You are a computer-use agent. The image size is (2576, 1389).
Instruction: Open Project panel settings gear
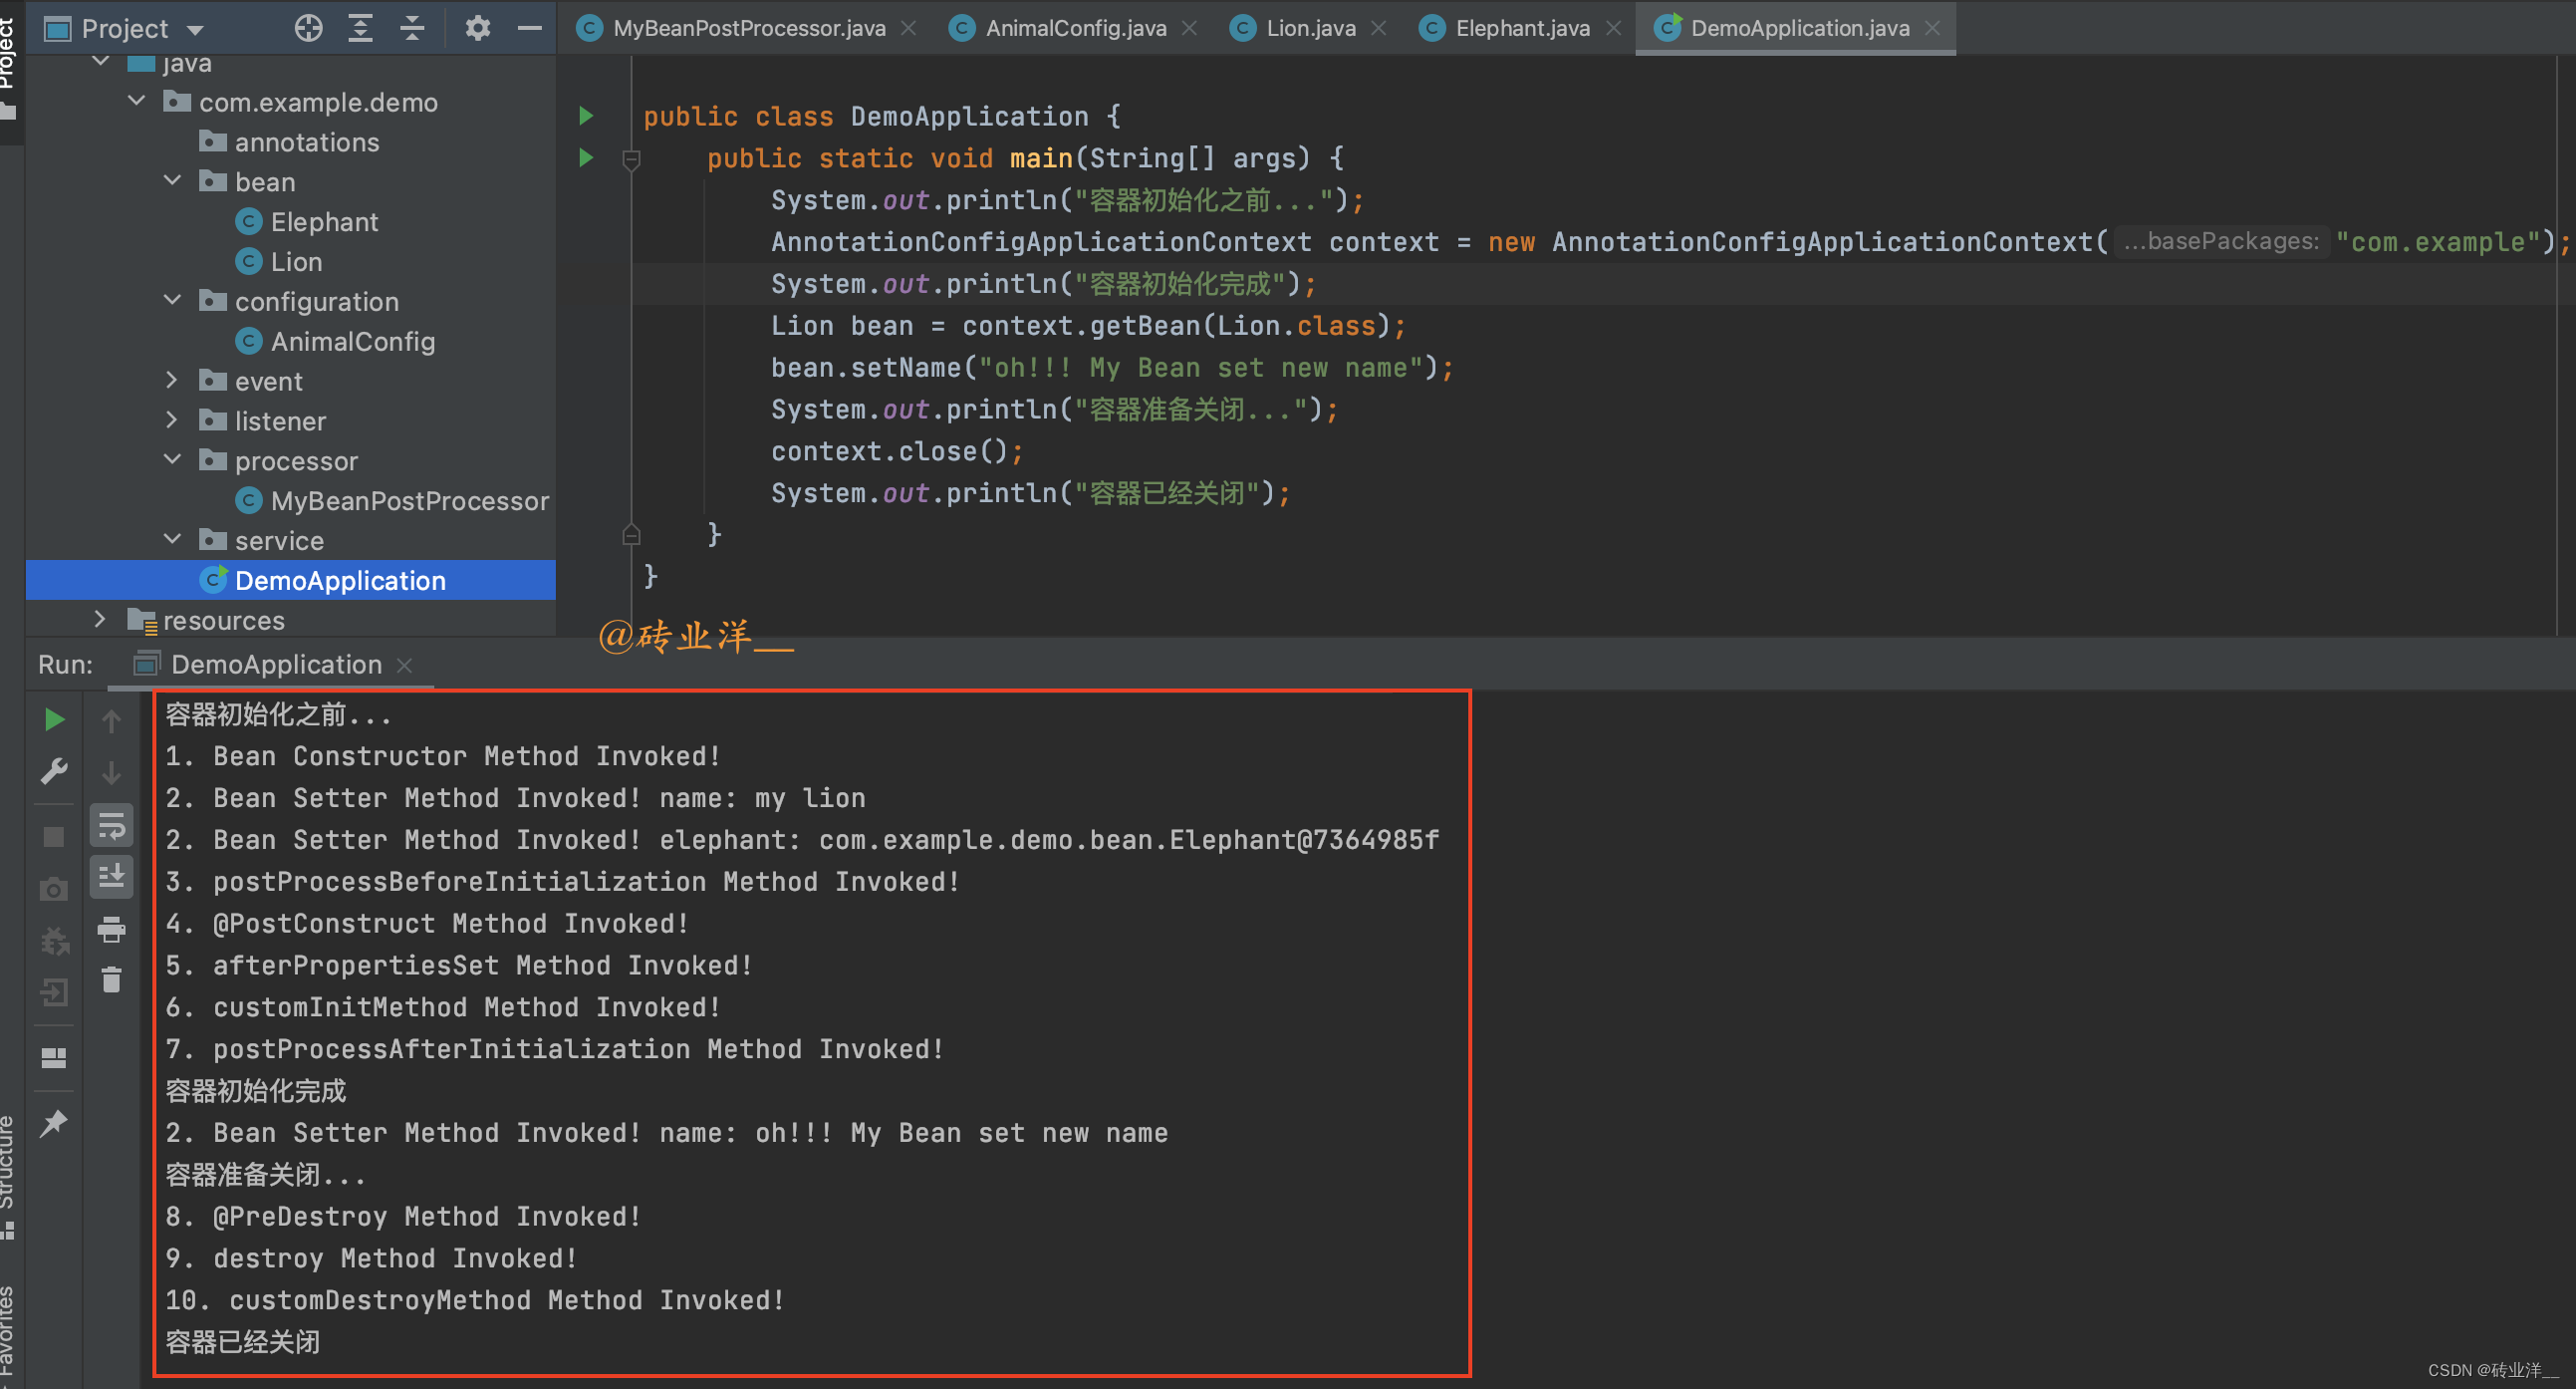(477, 28)
